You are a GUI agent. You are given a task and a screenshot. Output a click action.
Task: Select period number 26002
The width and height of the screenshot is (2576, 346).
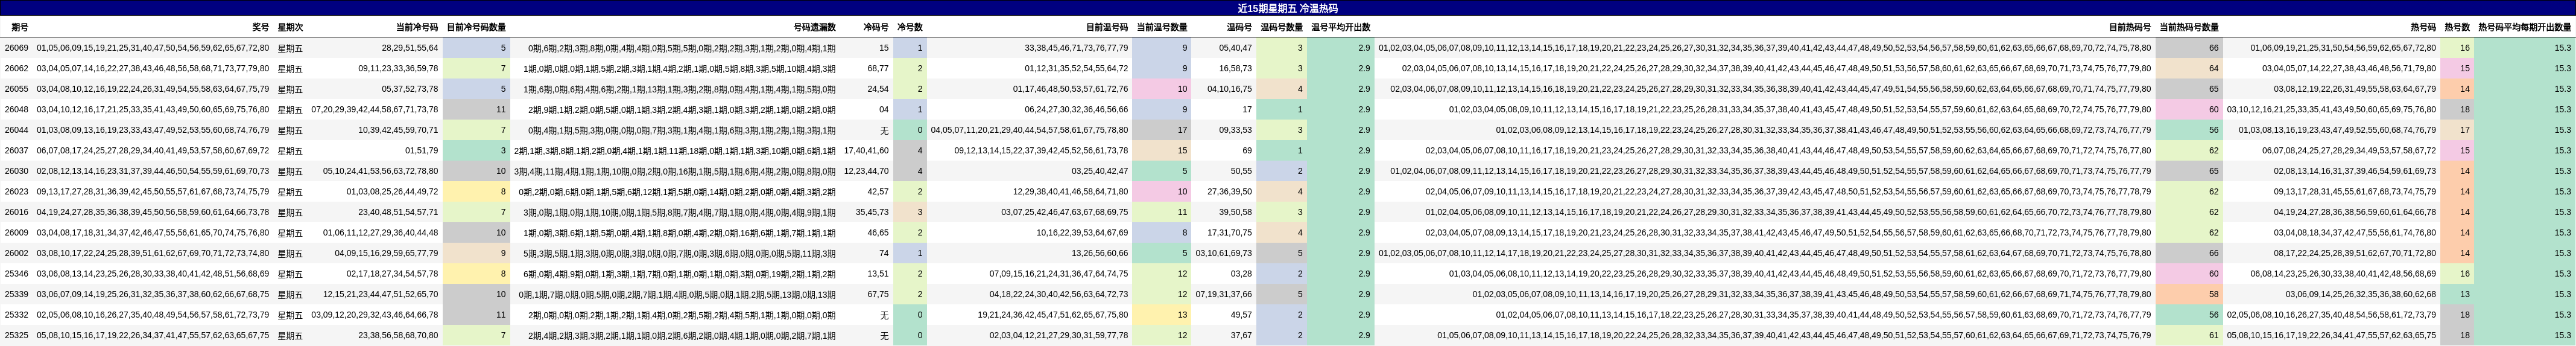click(x=16, y=253)
